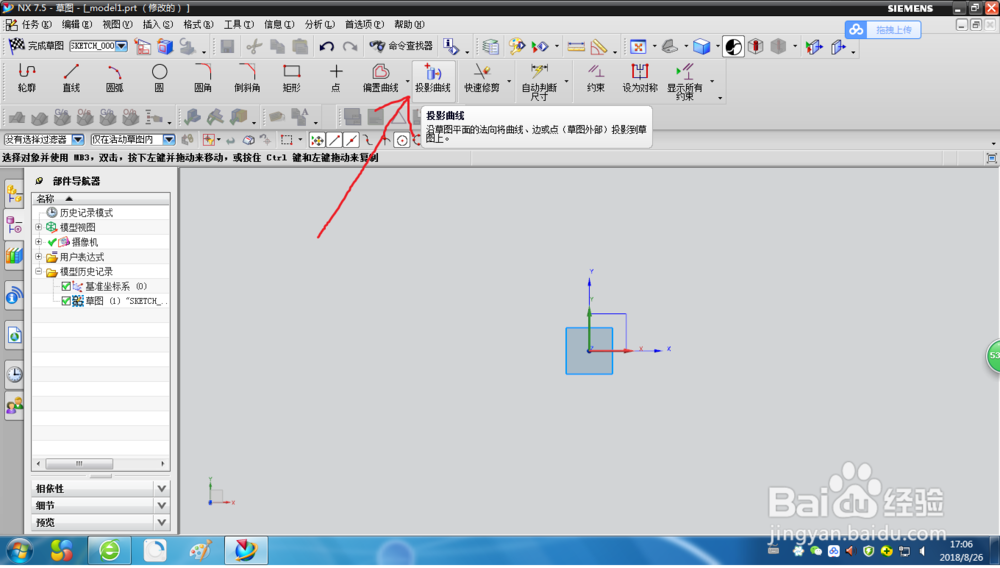
Task: Click the 约束 constraints tool
Action: point(596,78)
